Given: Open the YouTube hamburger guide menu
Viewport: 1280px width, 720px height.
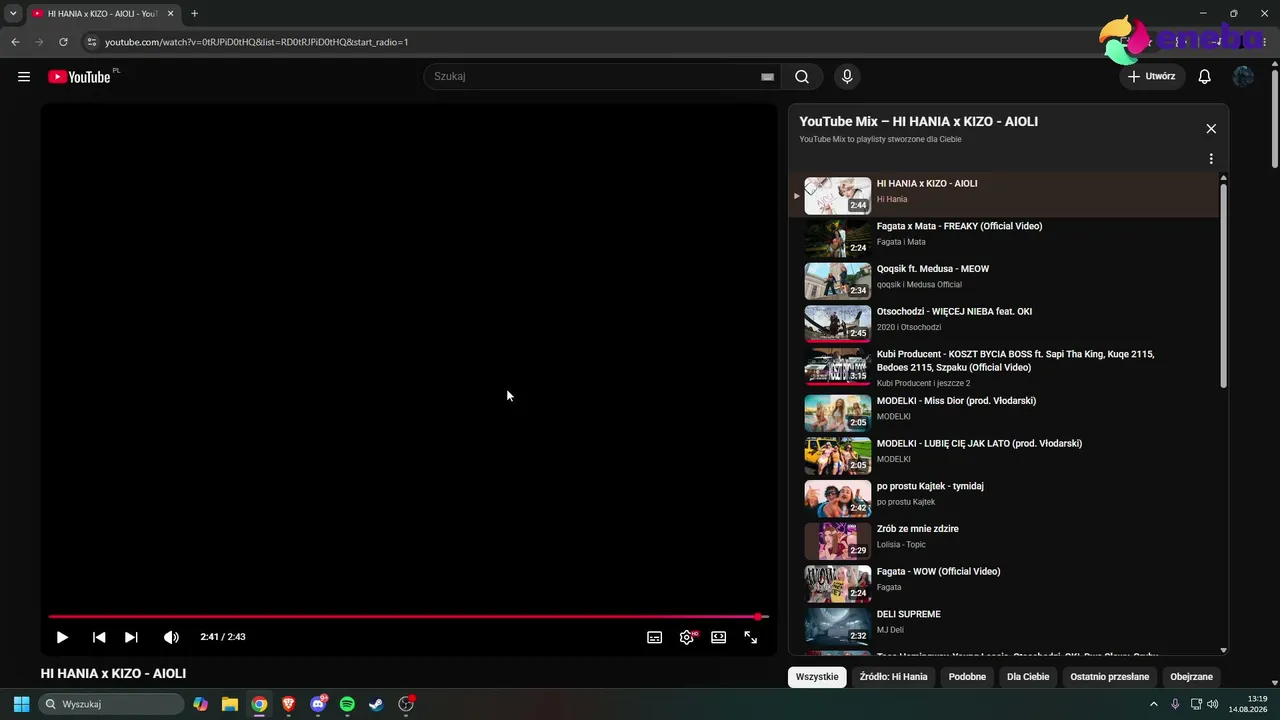Looking at the screenshot, I should tap(24, 77).
